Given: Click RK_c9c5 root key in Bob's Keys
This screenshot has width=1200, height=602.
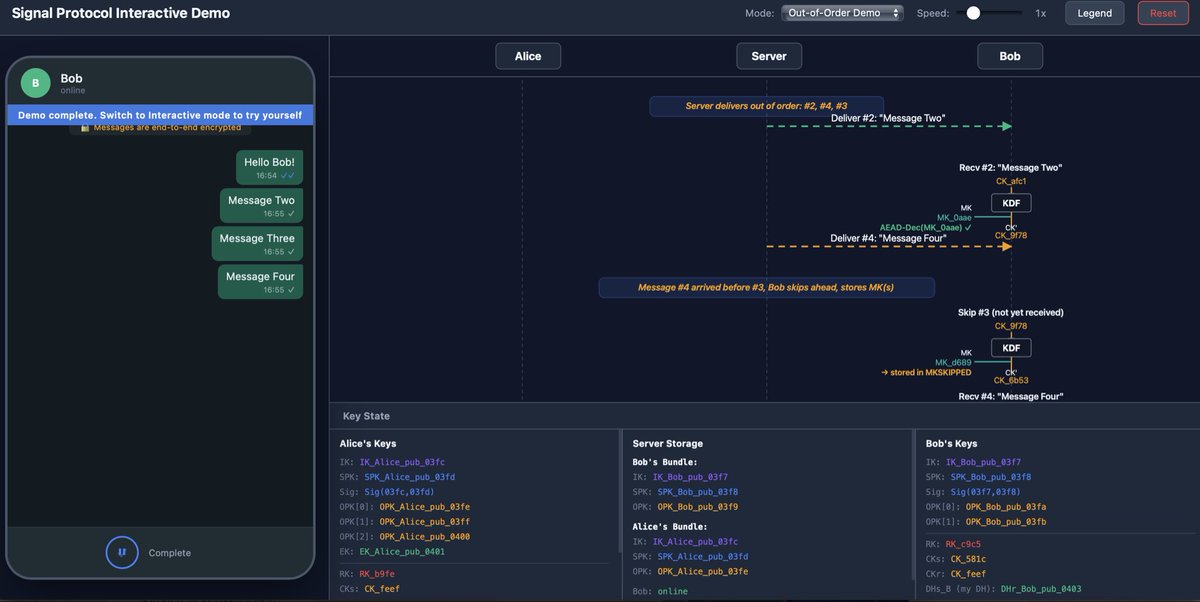Looking at the screenshot, I should point(963,544).
